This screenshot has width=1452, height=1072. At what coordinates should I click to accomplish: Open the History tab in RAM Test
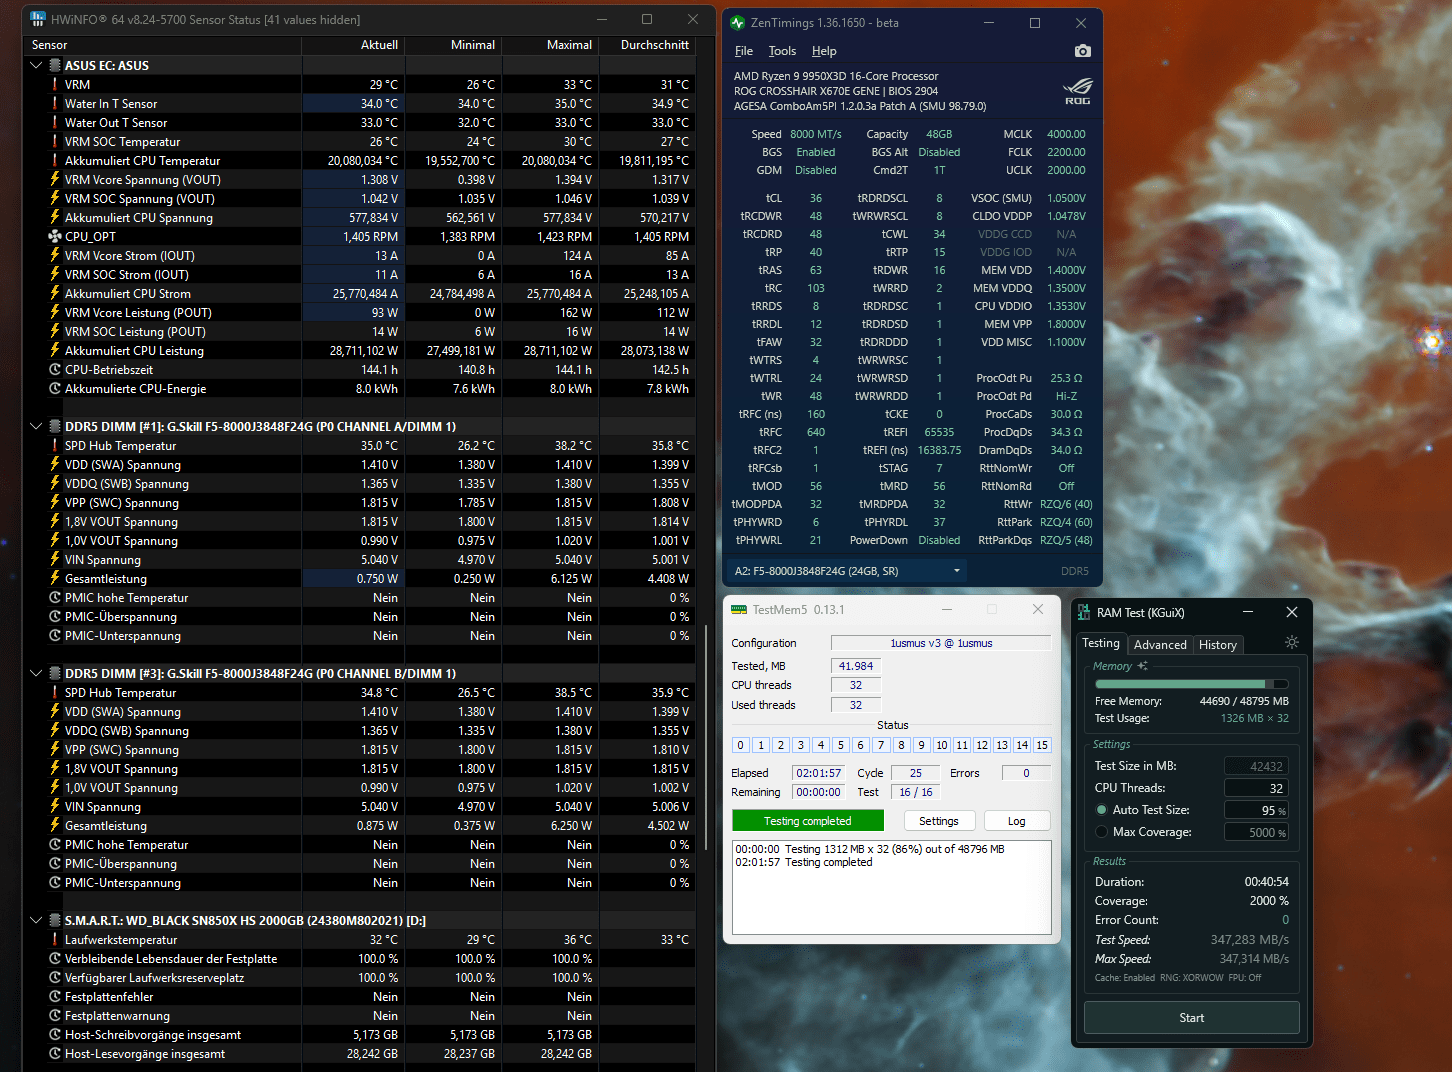1218,645
